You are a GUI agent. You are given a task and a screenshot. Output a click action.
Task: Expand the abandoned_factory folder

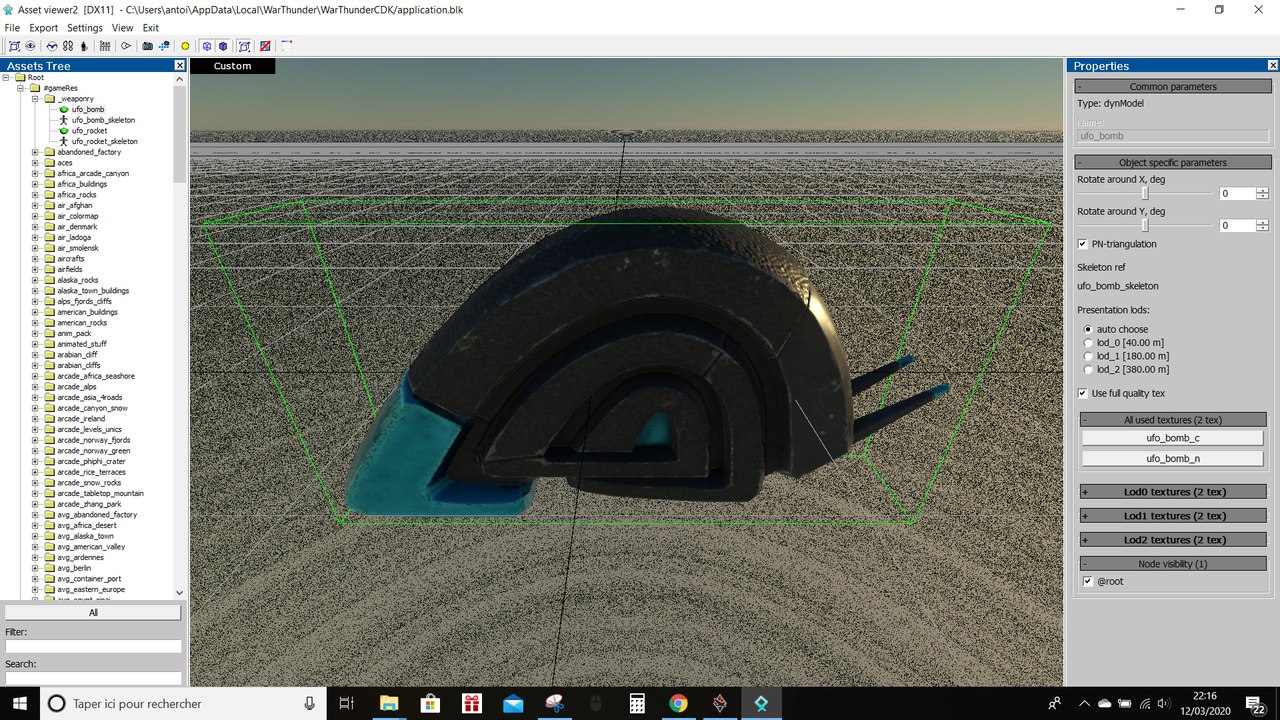click(x=35, y=152)
